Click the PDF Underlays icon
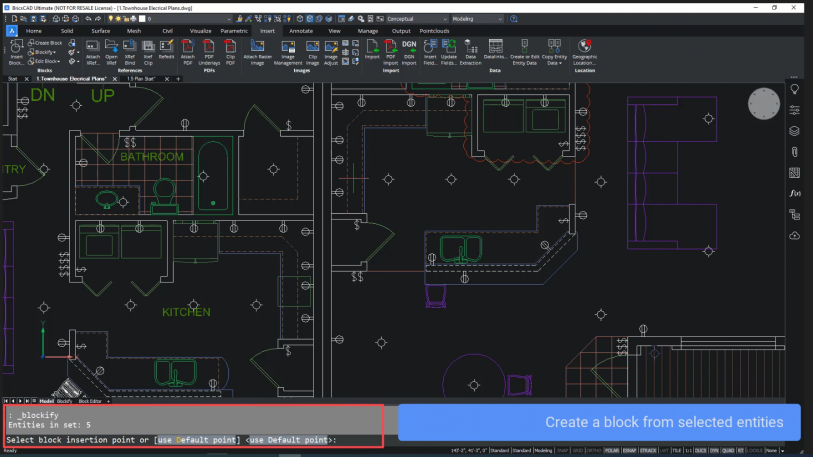The width and height of the screenshot is (813, 457). pos(209,52)
